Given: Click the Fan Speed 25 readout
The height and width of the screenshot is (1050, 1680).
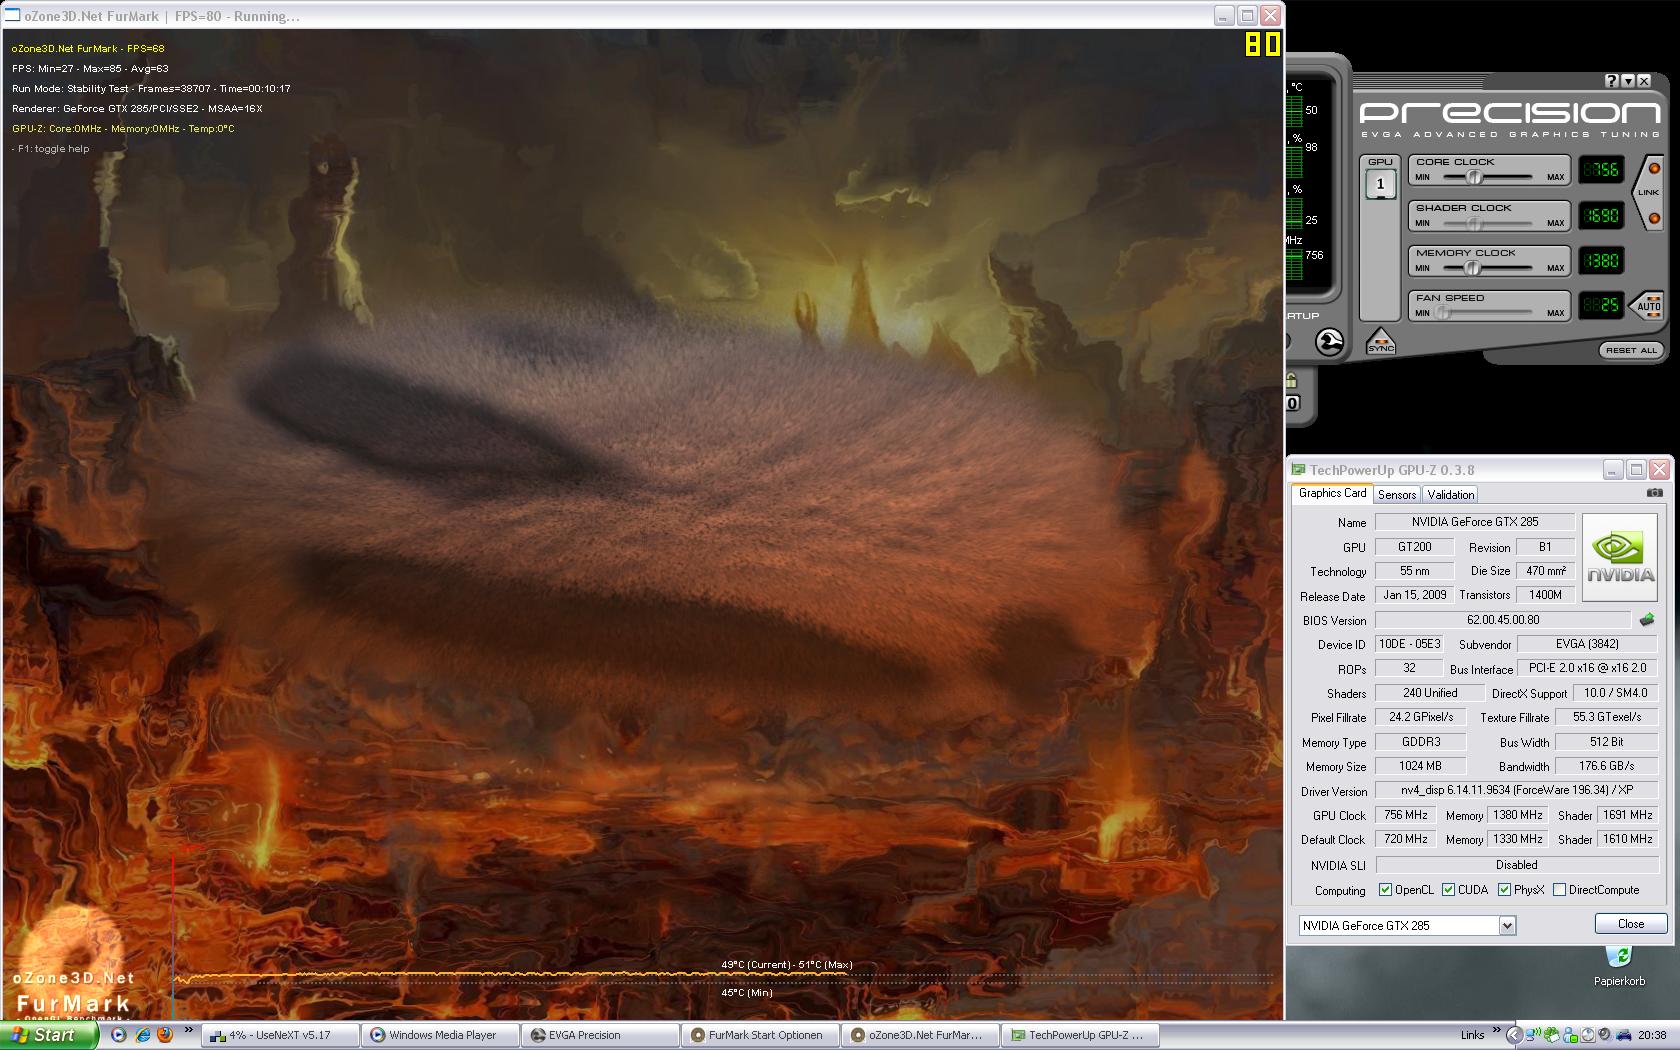Looking at the screenshot, I should click(1601, 305).
